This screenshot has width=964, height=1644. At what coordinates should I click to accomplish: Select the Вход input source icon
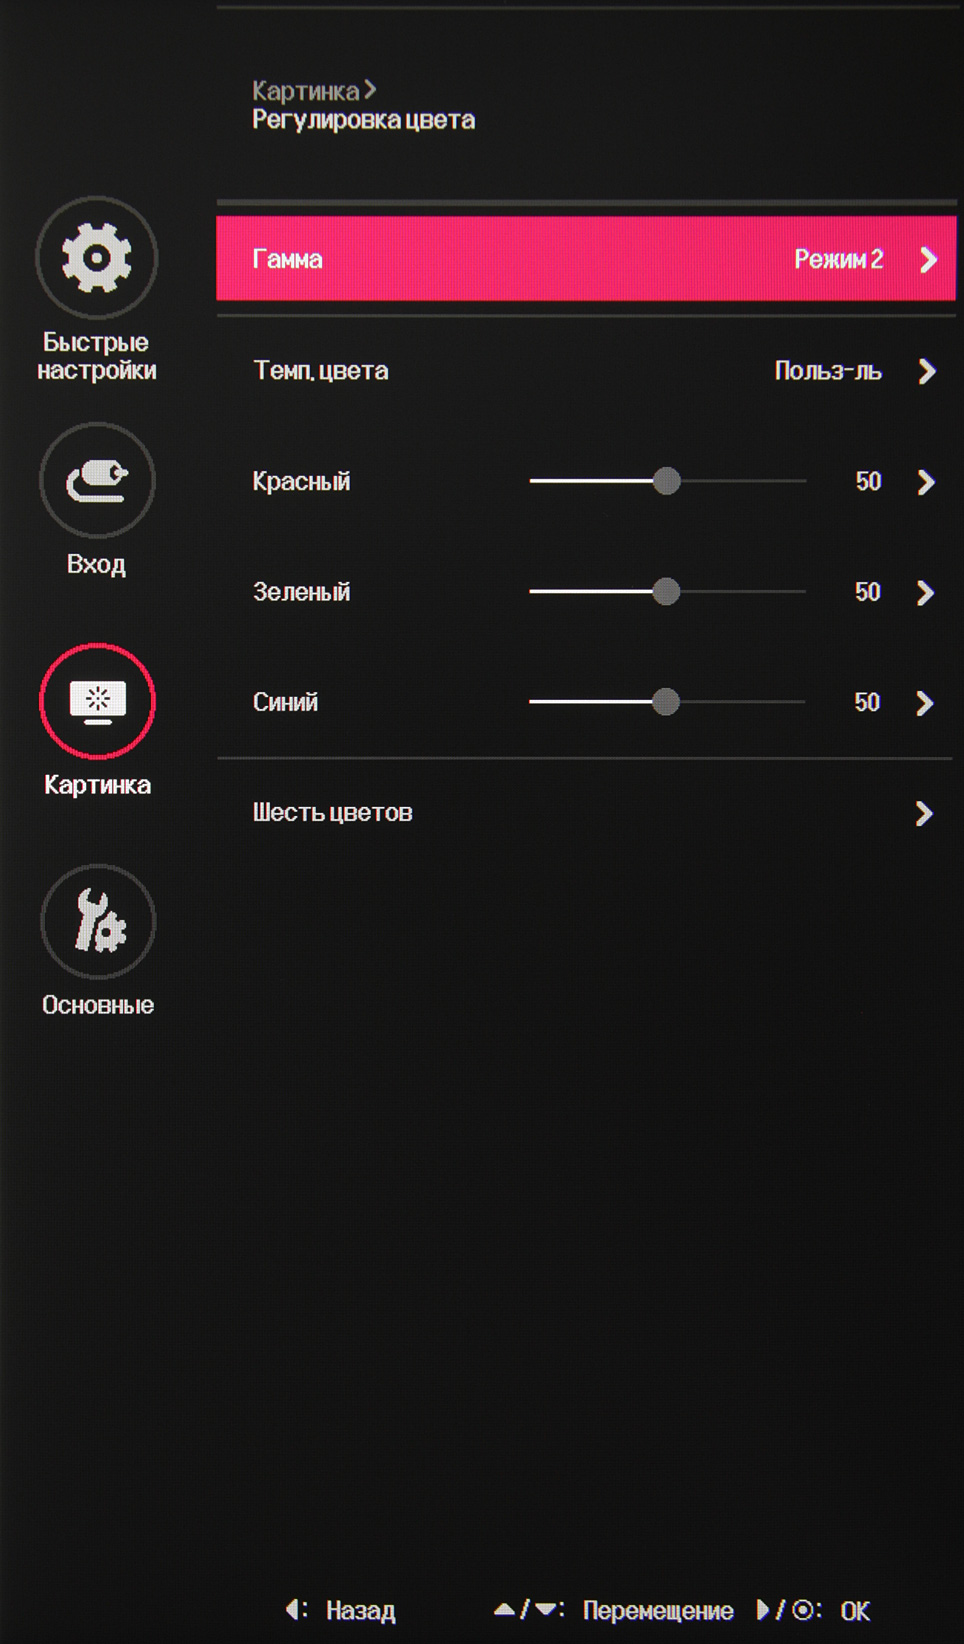pos(97,480)
